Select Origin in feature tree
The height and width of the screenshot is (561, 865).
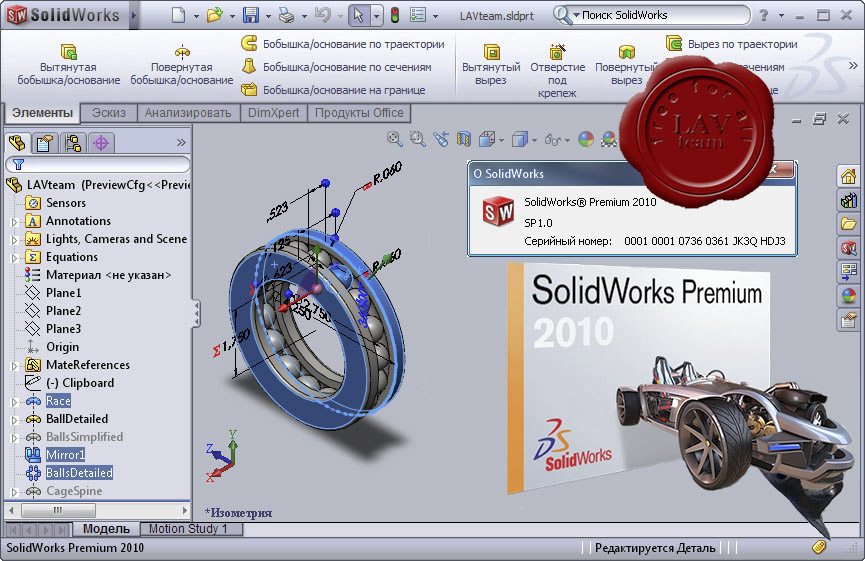click(x=62, y=347)
